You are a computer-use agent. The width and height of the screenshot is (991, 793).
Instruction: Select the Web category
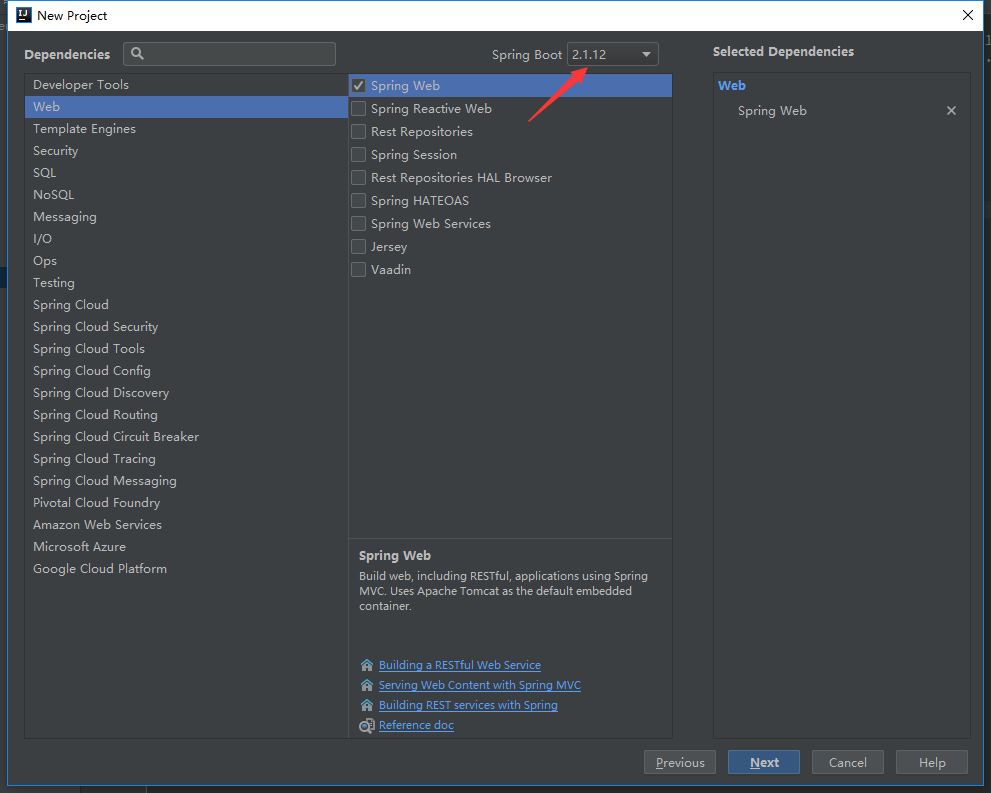[x=186, y=107]
